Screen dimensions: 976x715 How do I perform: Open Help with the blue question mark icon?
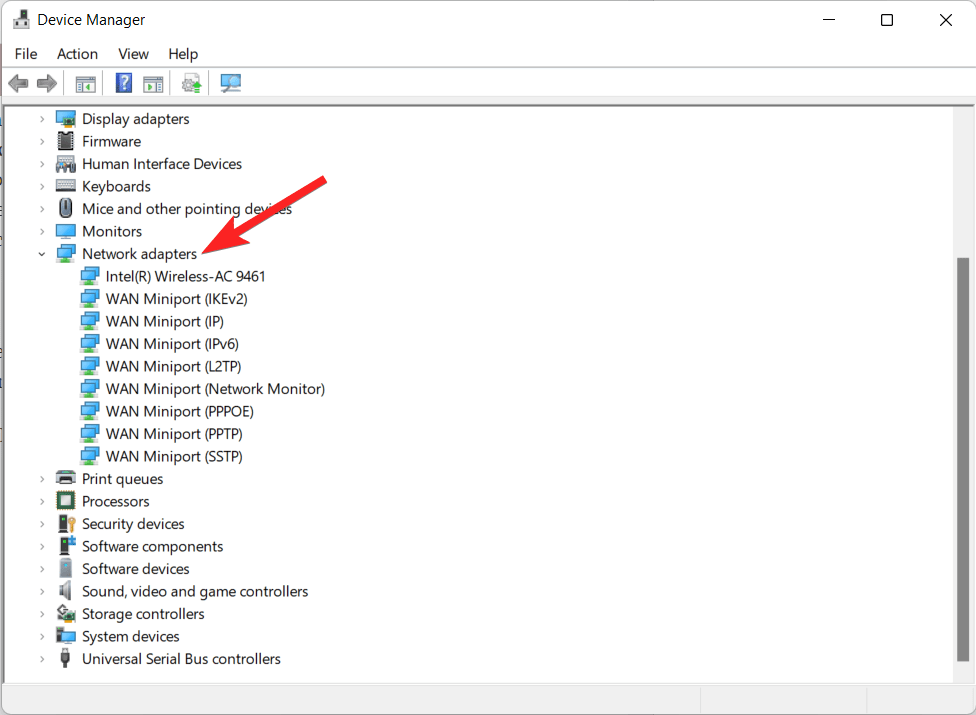pyautogui.click(x=124, y=84)
